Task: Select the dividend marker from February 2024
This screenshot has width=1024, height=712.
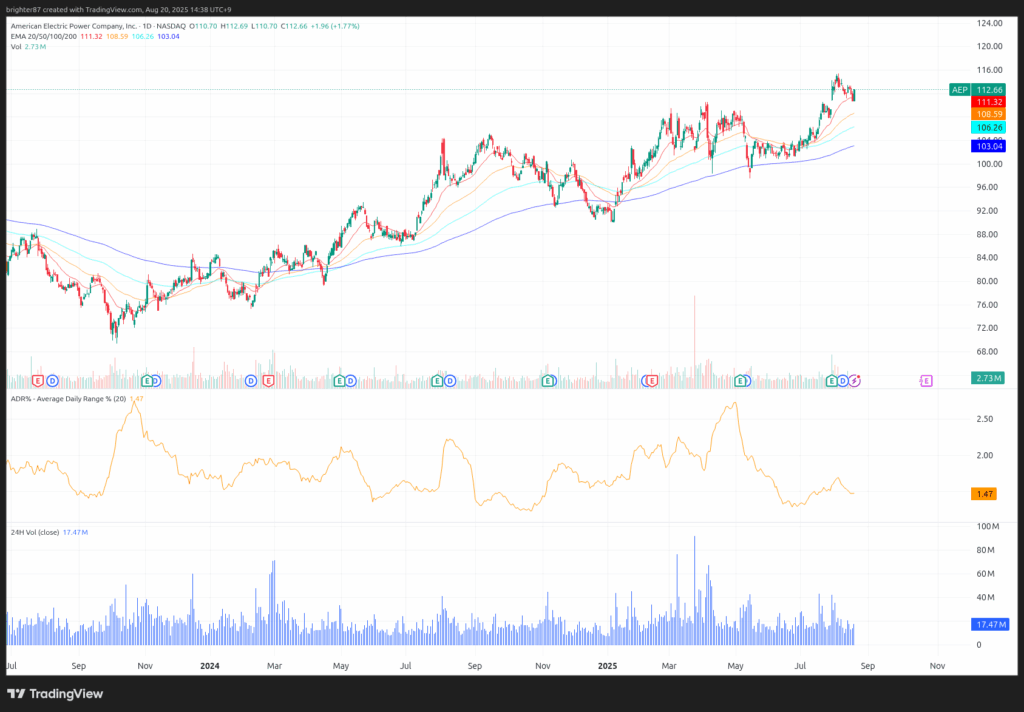Action: click(x=251, y=381)
